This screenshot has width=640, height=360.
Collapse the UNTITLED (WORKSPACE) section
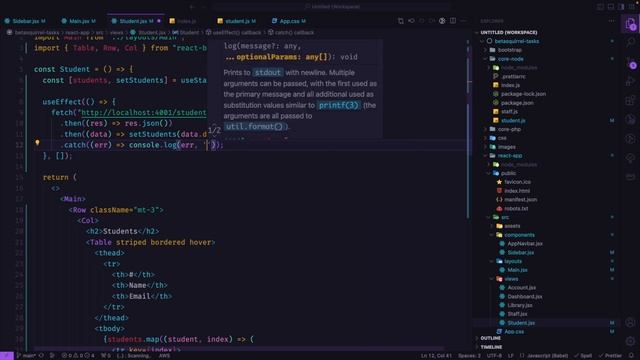(509, 32)
